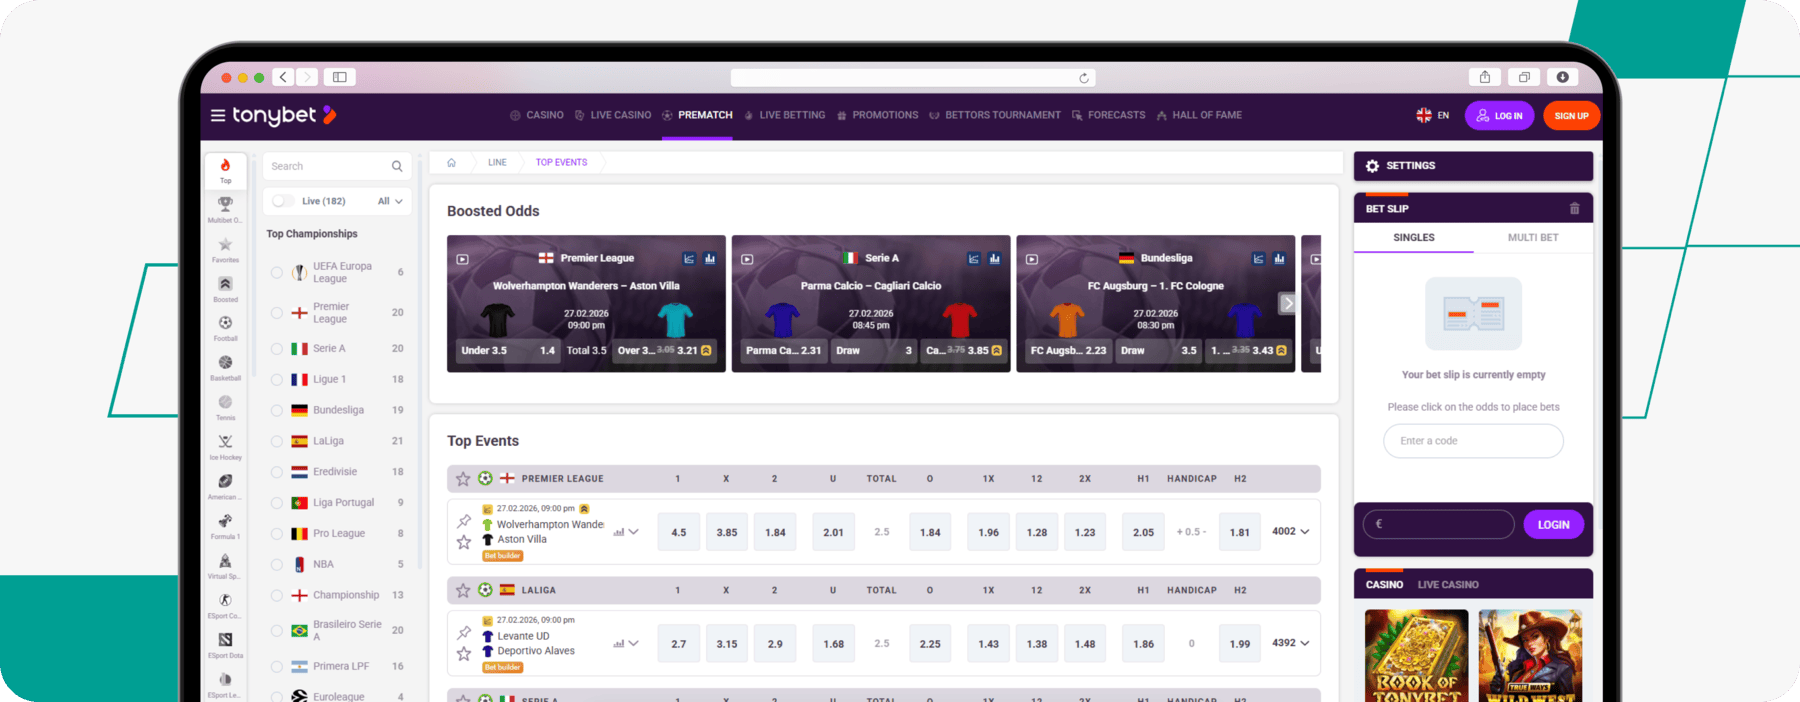Click the search magnifier icon
Viewport: 1800px width, 702px height.
pos(397,166)
